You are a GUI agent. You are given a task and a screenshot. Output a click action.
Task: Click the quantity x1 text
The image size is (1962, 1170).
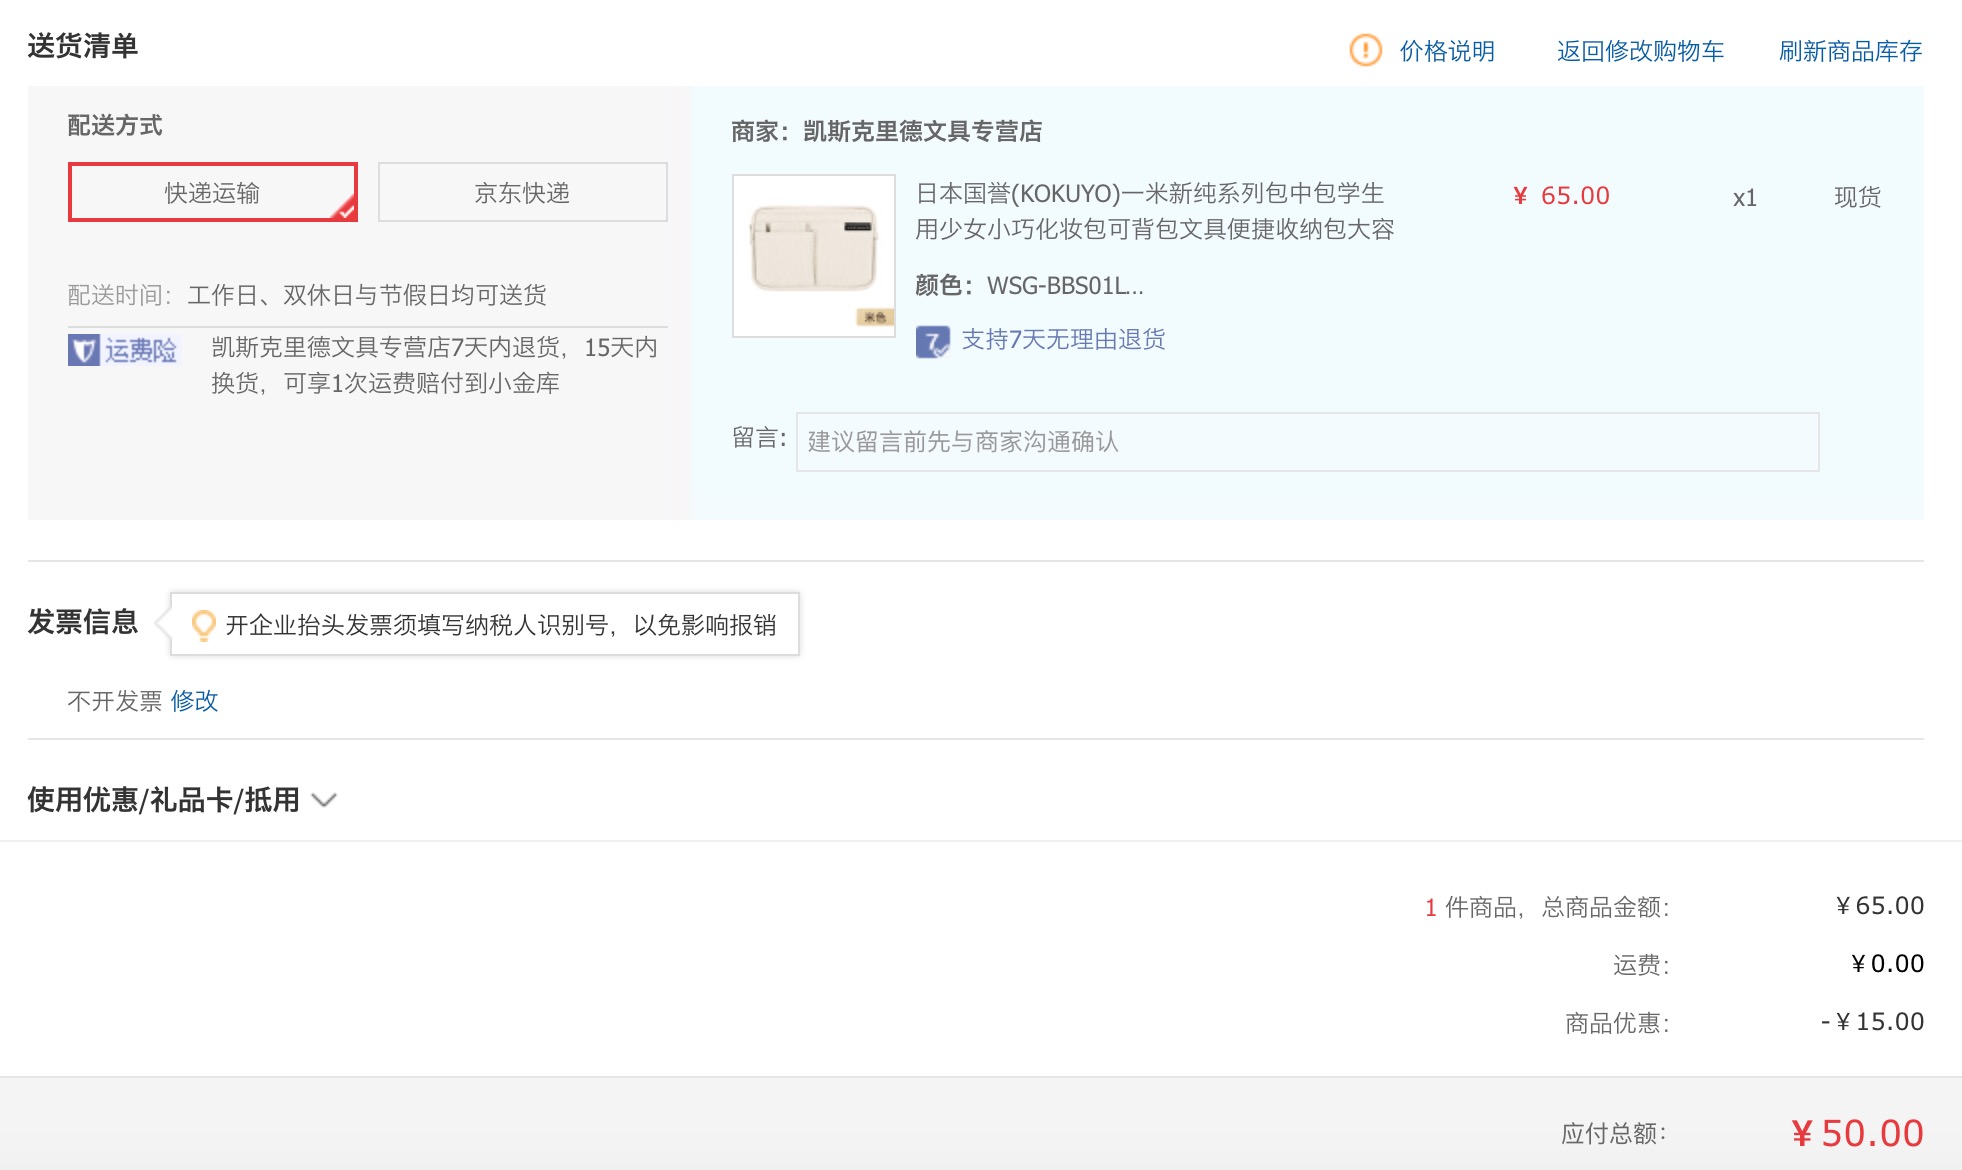pos(1745,198)
